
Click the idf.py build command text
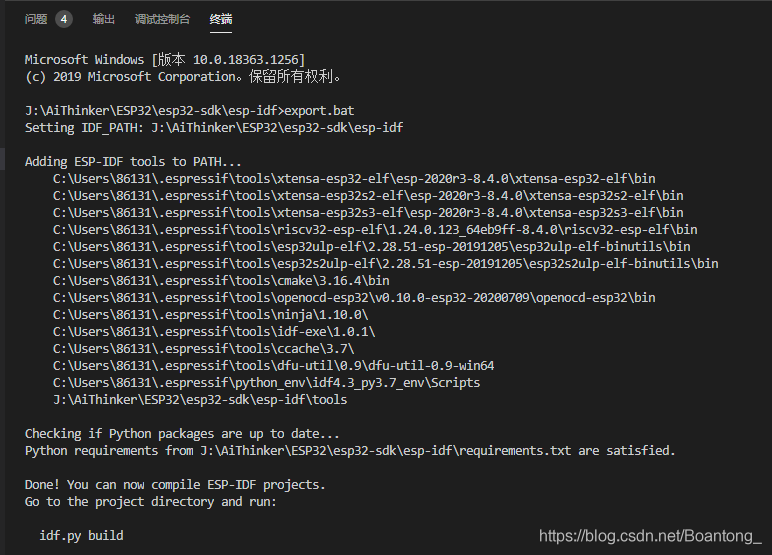coord(81,535)
